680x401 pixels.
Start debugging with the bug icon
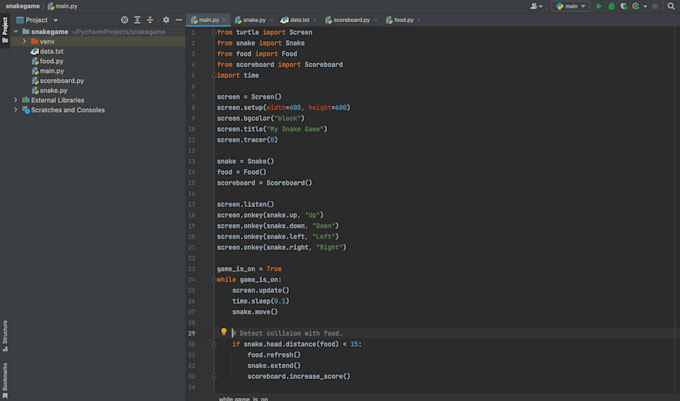click(611, 7)
